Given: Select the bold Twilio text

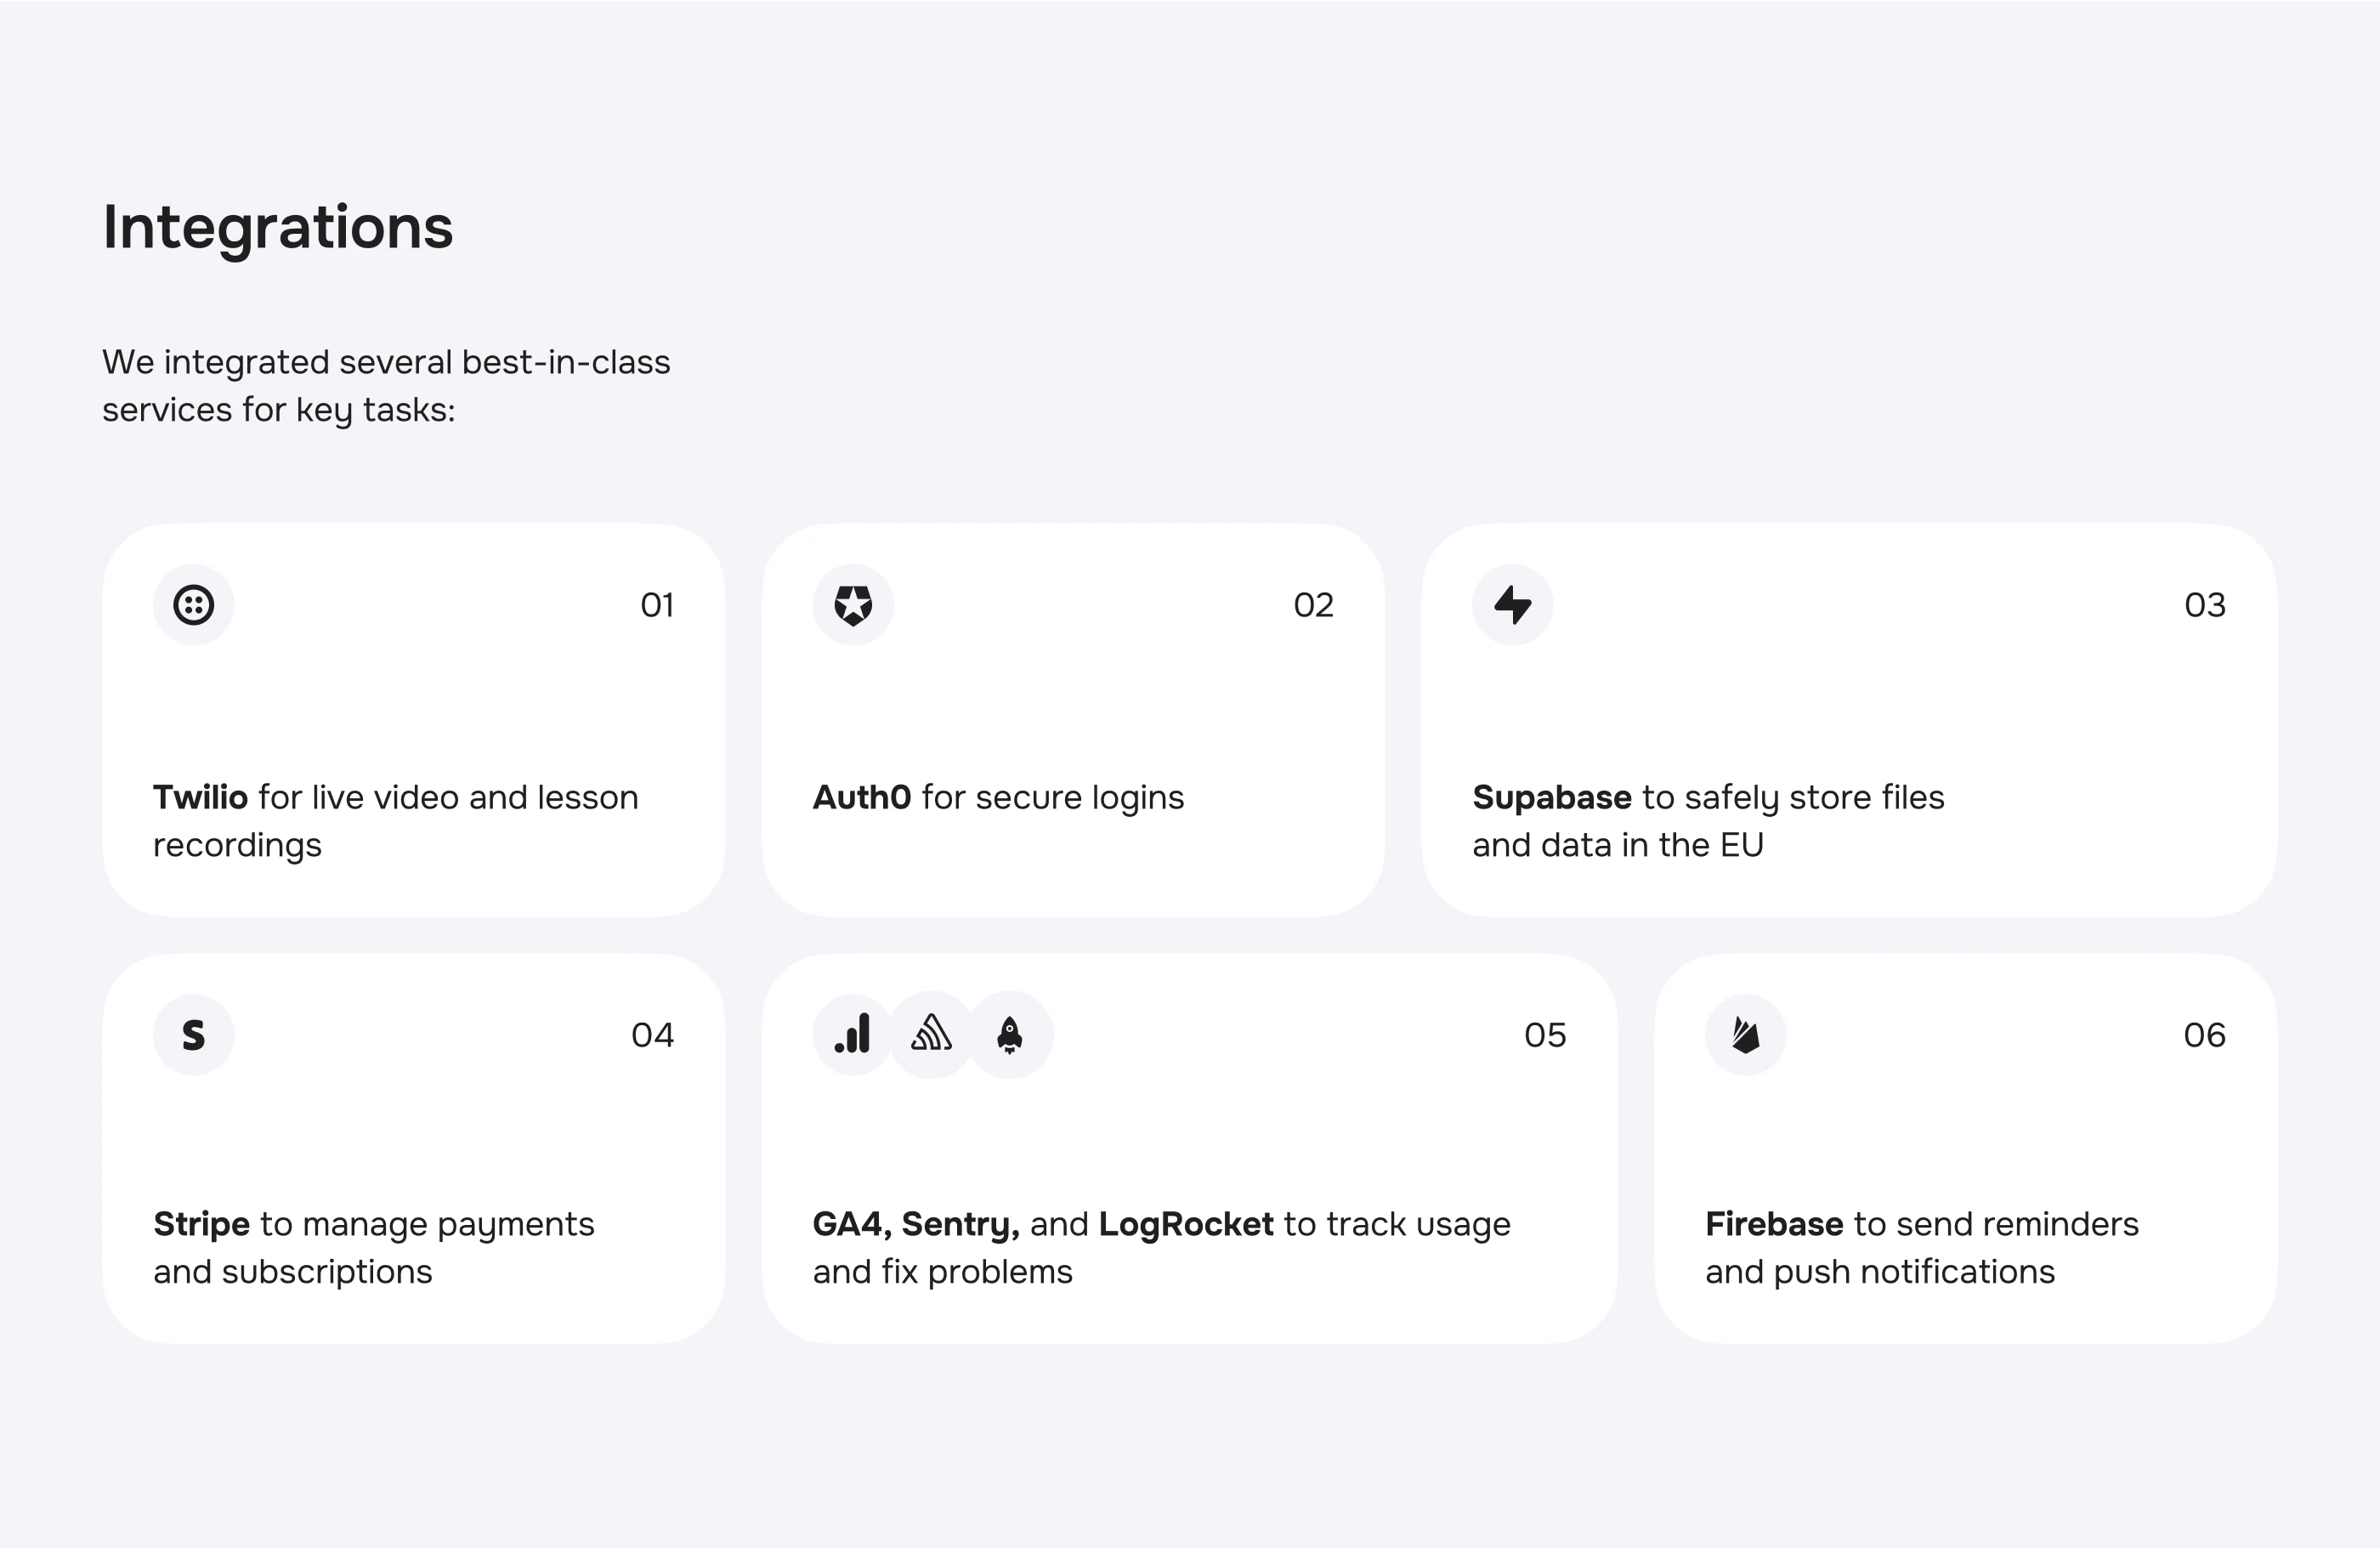Looking at the screenshot, I should click(x=200, y=797).
